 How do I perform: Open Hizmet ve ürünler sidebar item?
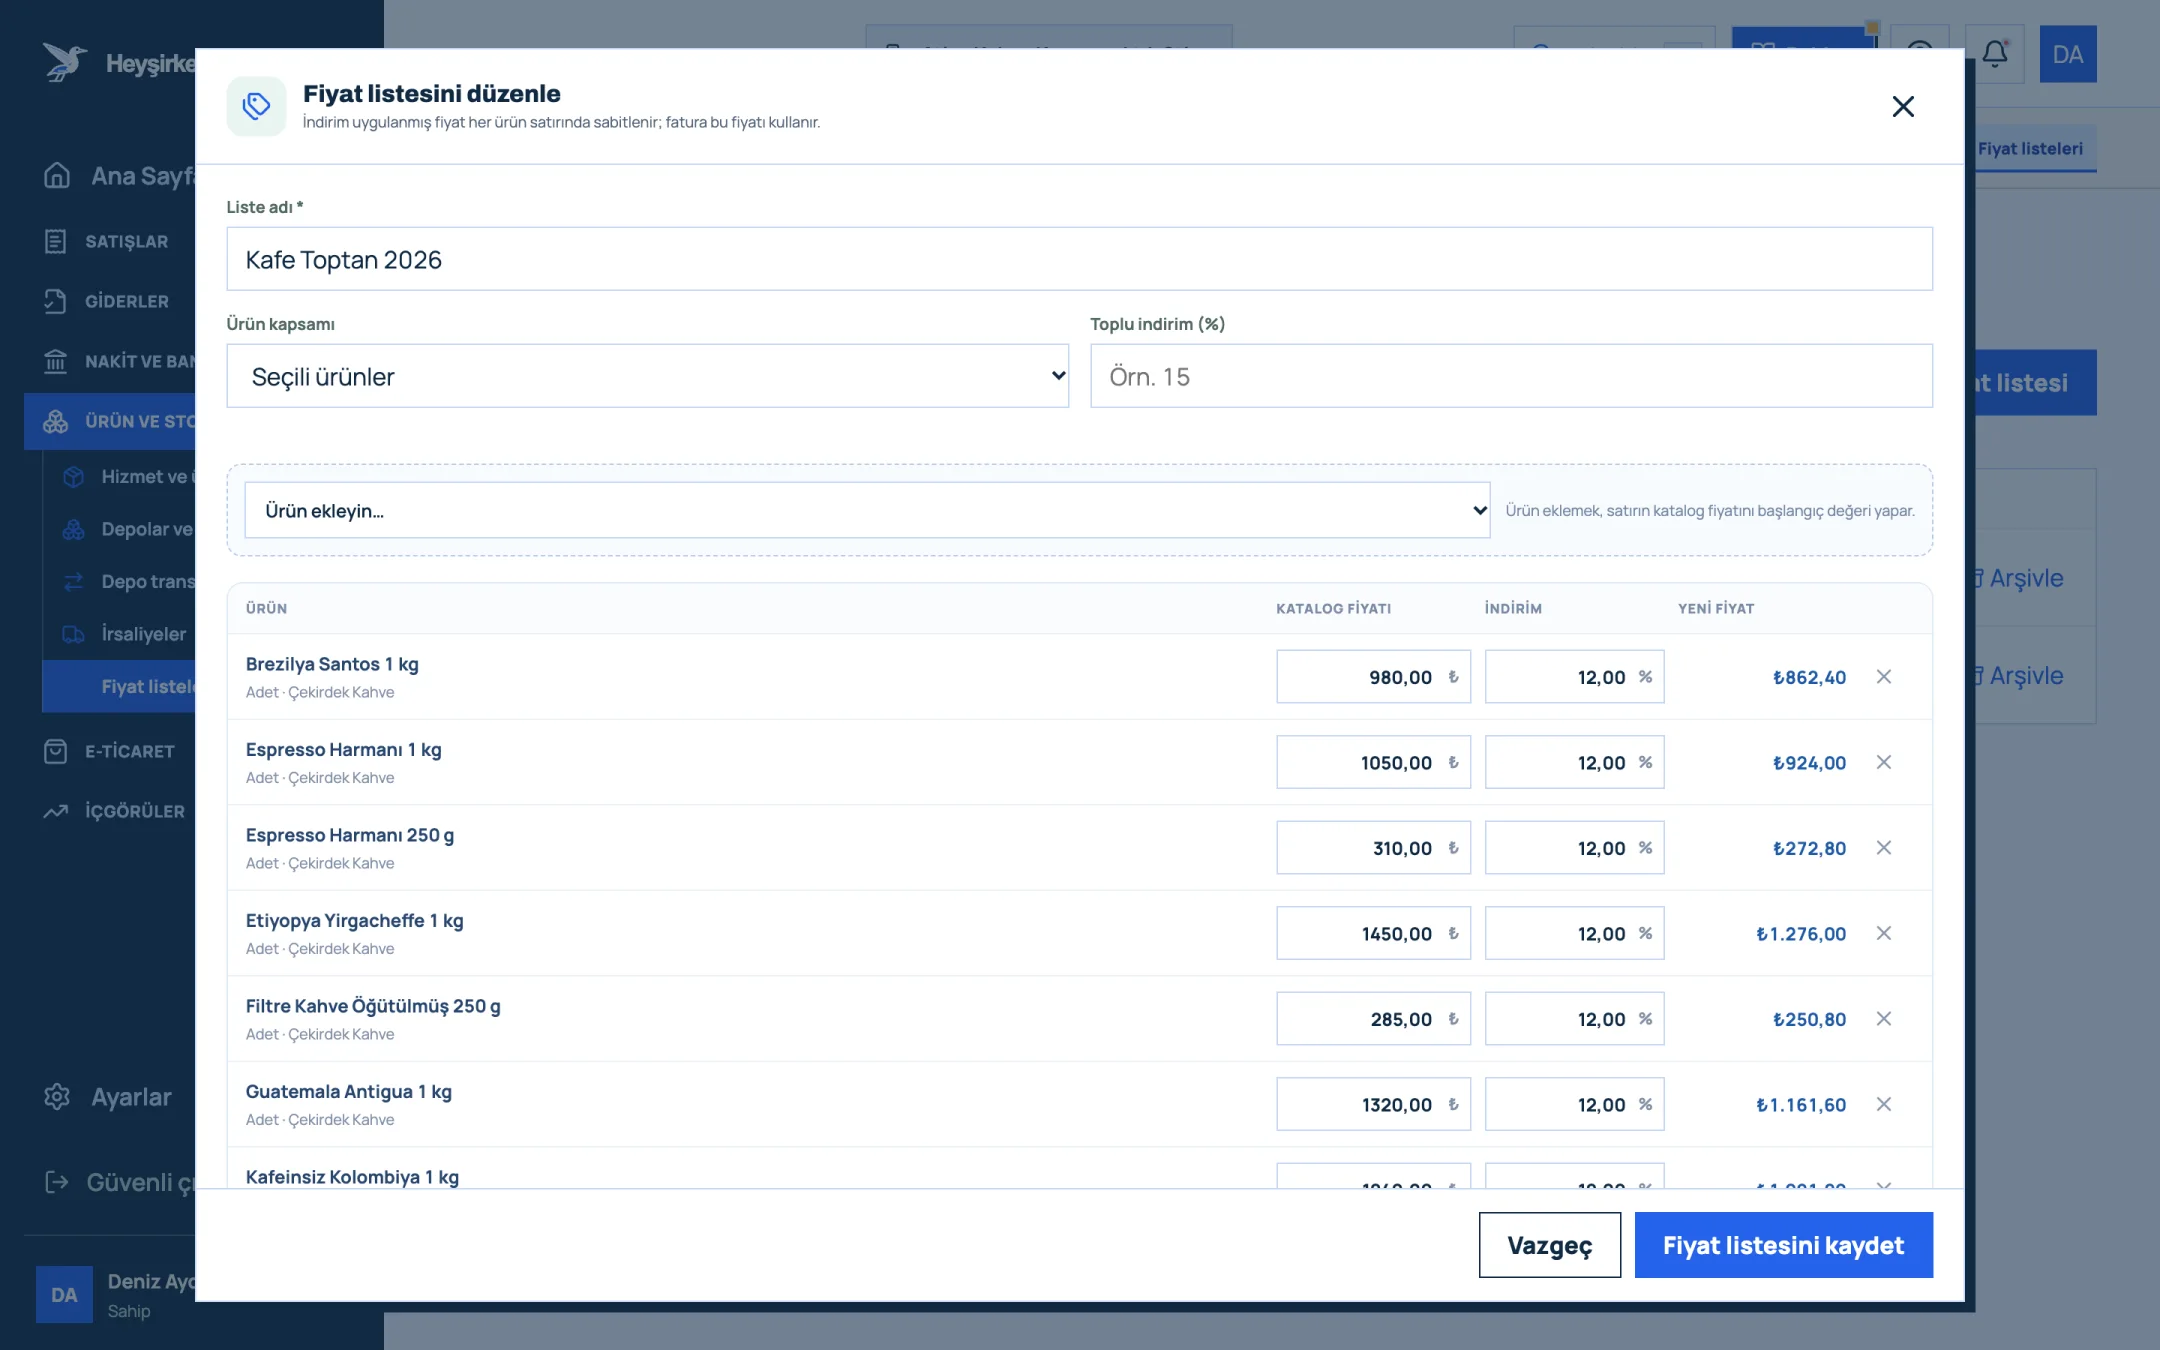[119, 477]
